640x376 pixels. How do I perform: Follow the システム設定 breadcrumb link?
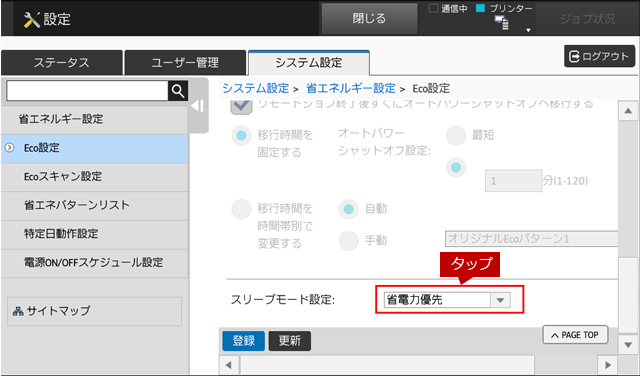pos(256,88)
